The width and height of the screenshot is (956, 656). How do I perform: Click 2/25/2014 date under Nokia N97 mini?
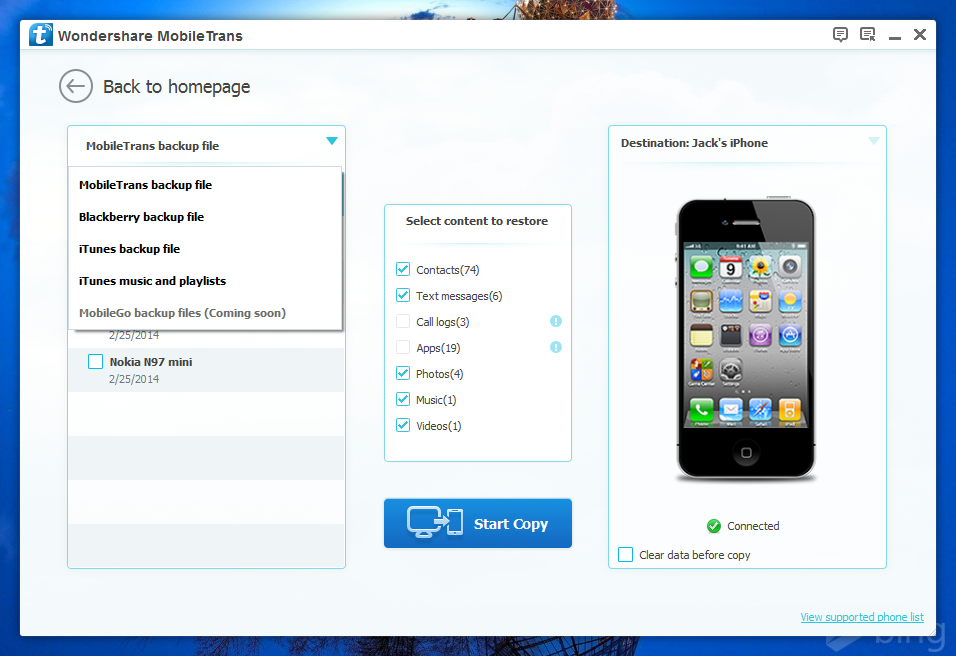pyautogui.click(x=134, y=379)
